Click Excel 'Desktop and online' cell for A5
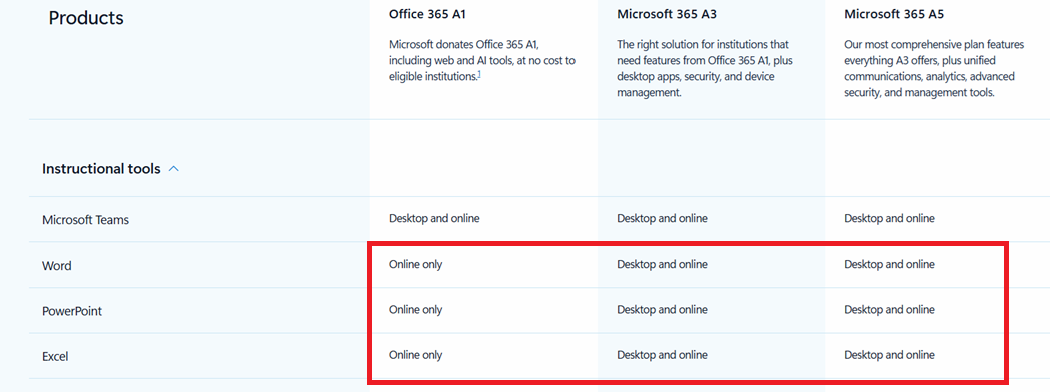The width and height of the screenshot is (1052, 392). (x=889, y=355)
